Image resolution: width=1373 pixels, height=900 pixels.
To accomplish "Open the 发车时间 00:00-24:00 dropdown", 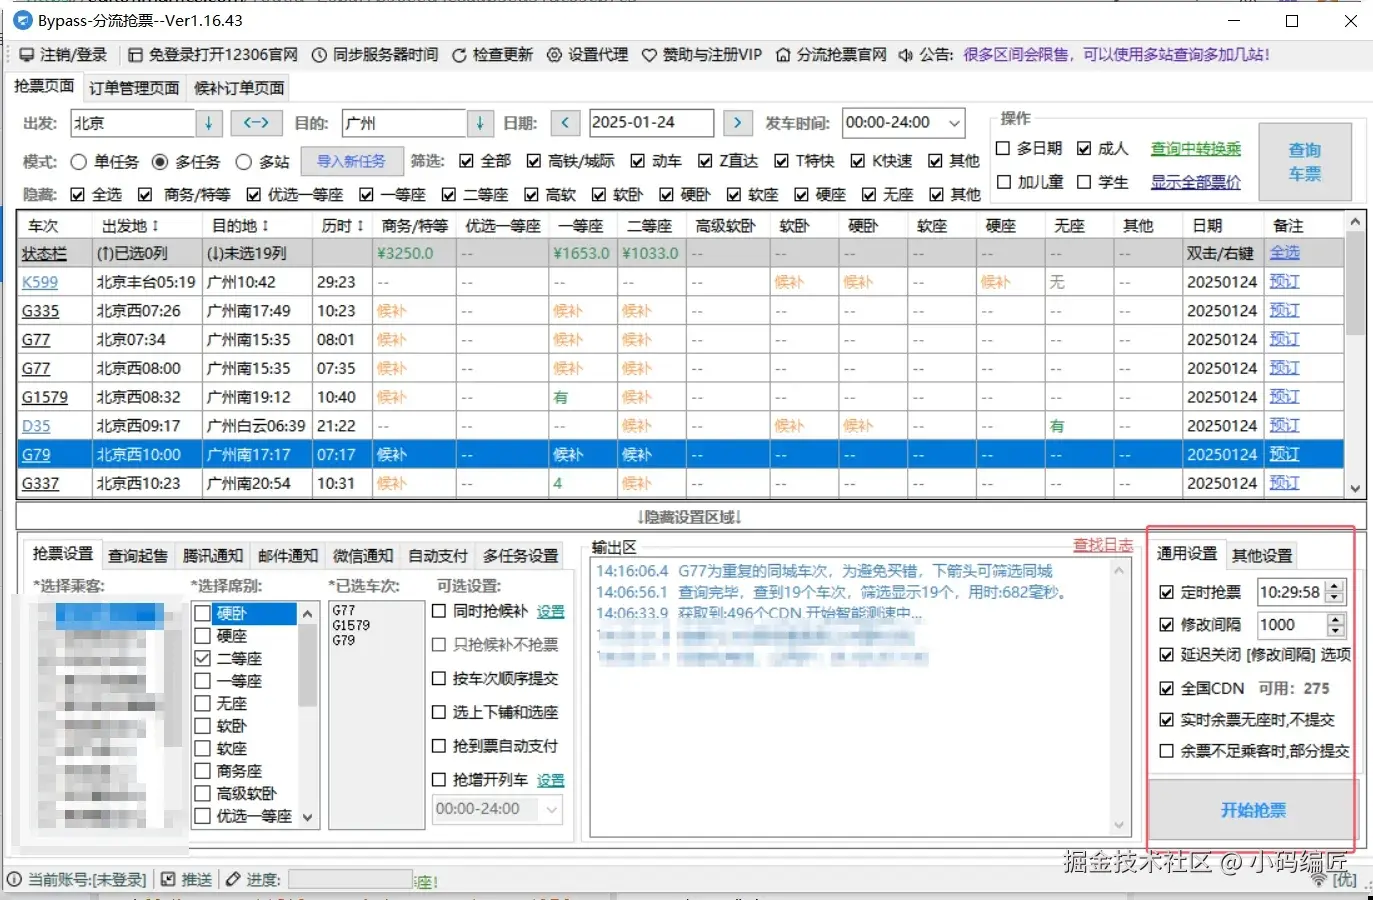I will point(954,123).
